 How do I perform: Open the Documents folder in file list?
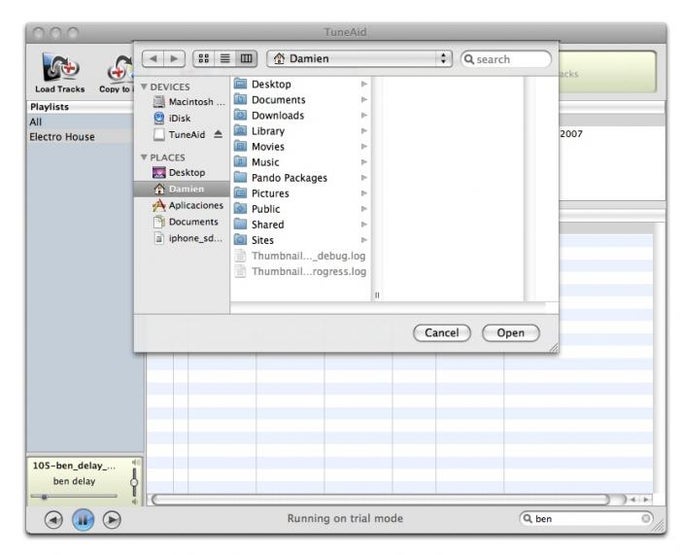click(301, 100)
